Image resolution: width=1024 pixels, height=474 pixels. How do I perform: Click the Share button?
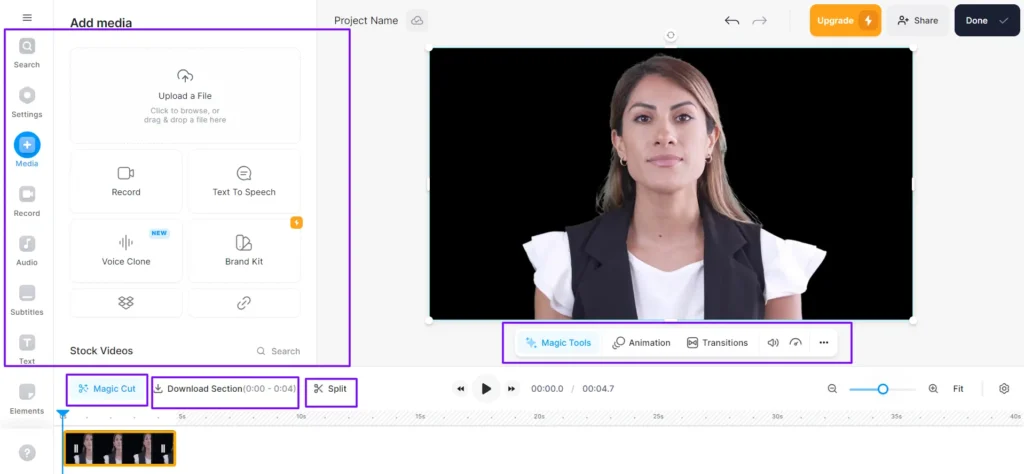click(918, 20)
